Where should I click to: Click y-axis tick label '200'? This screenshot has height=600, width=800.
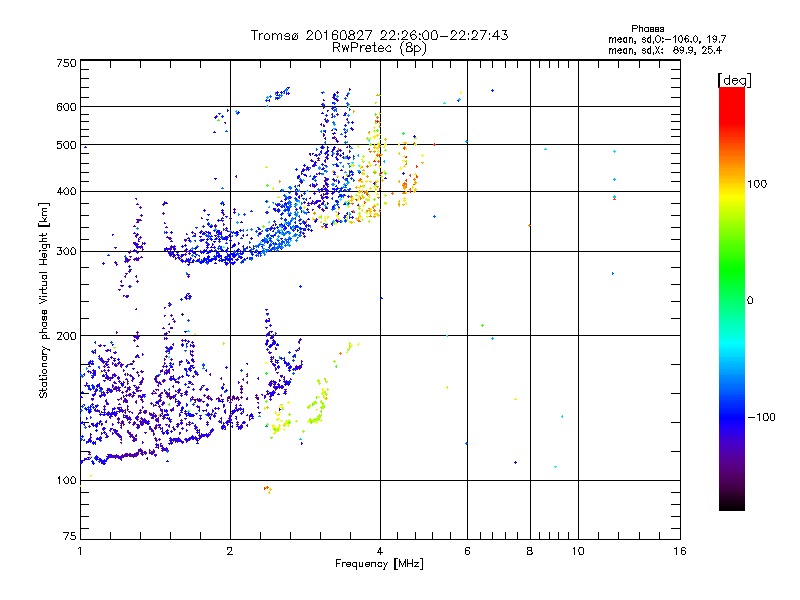coord(66,336)
